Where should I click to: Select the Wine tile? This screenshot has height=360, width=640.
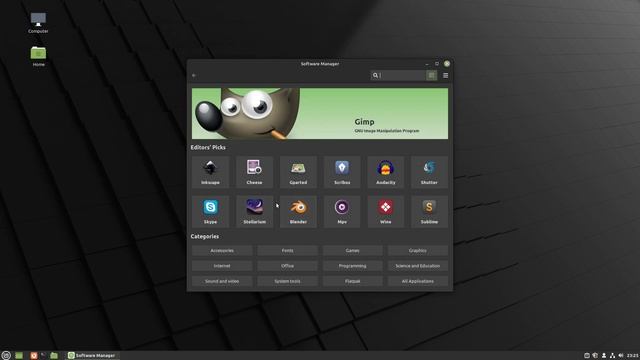point(386,211)
